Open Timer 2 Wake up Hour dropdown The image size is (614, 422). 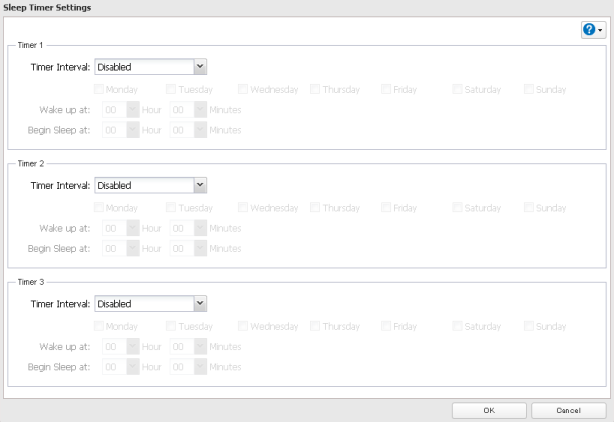[x=121, y=228]
